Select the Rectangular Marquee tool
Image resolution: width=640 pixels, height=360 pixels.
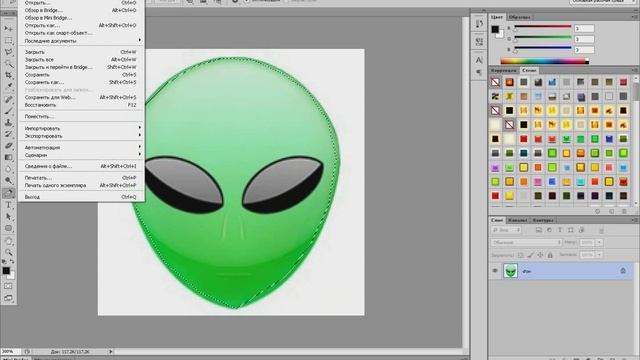click(x=8, y=41)
